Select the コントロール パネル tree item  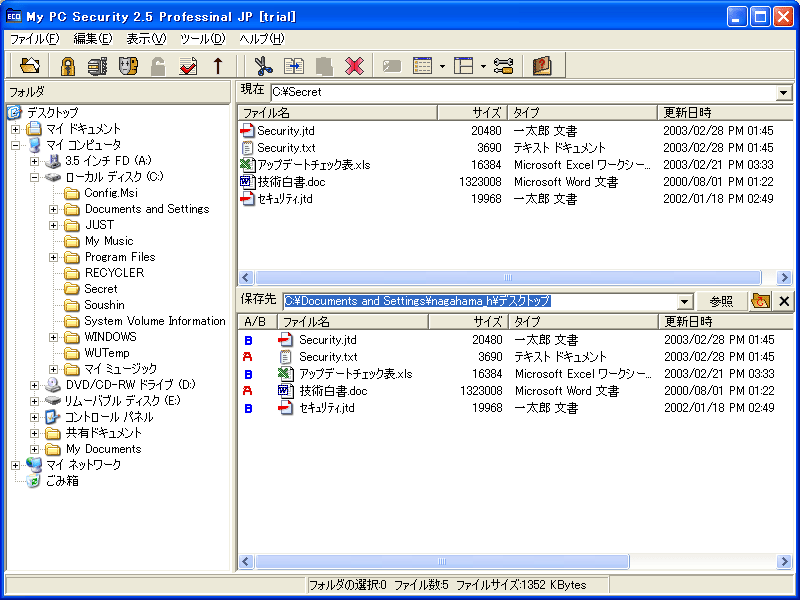pyautogui.click(x=109, y=417)
